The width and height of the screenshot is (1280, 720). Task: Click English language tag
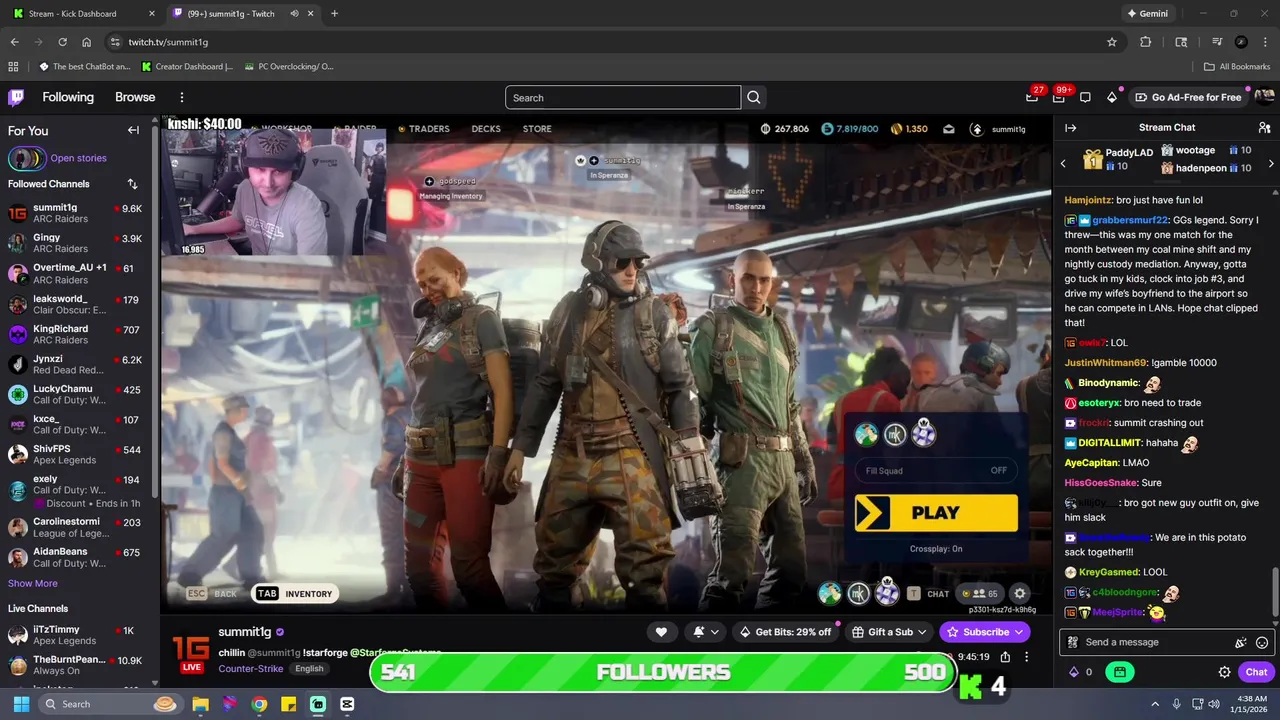(x=309, y=669)
